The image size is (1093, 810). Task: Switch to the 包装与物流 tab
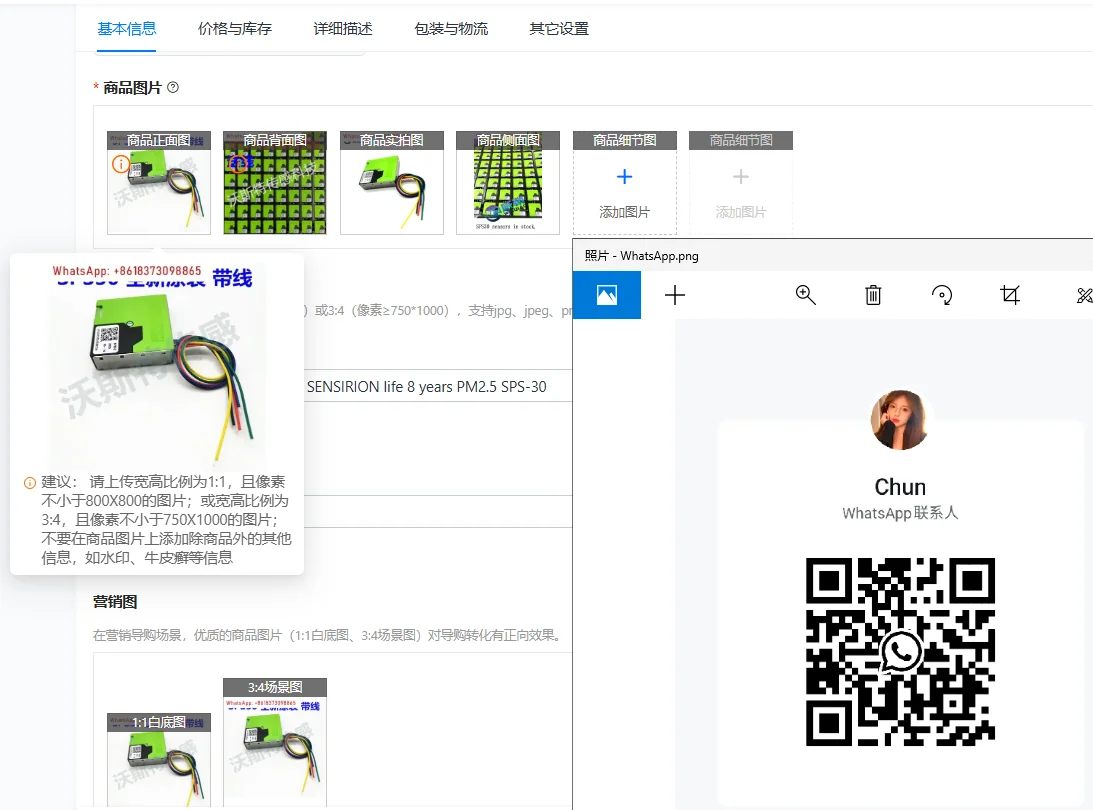tap(450, 29)
